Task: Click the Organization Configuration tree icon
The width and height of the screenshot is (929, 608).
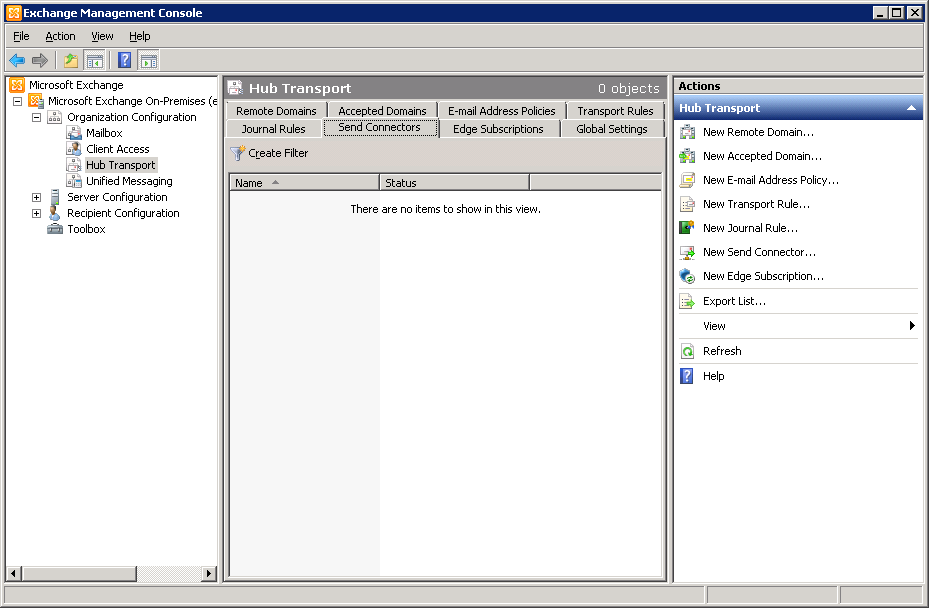Action: click(55, 117)
